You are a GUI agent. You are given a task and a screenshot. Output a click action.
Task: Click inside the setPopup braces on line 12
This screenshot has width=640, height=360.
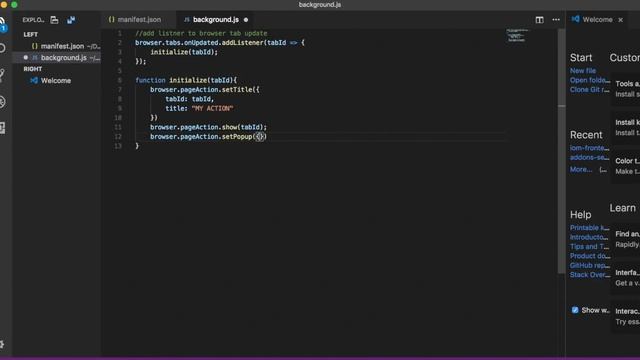click(x=260, y=137)
